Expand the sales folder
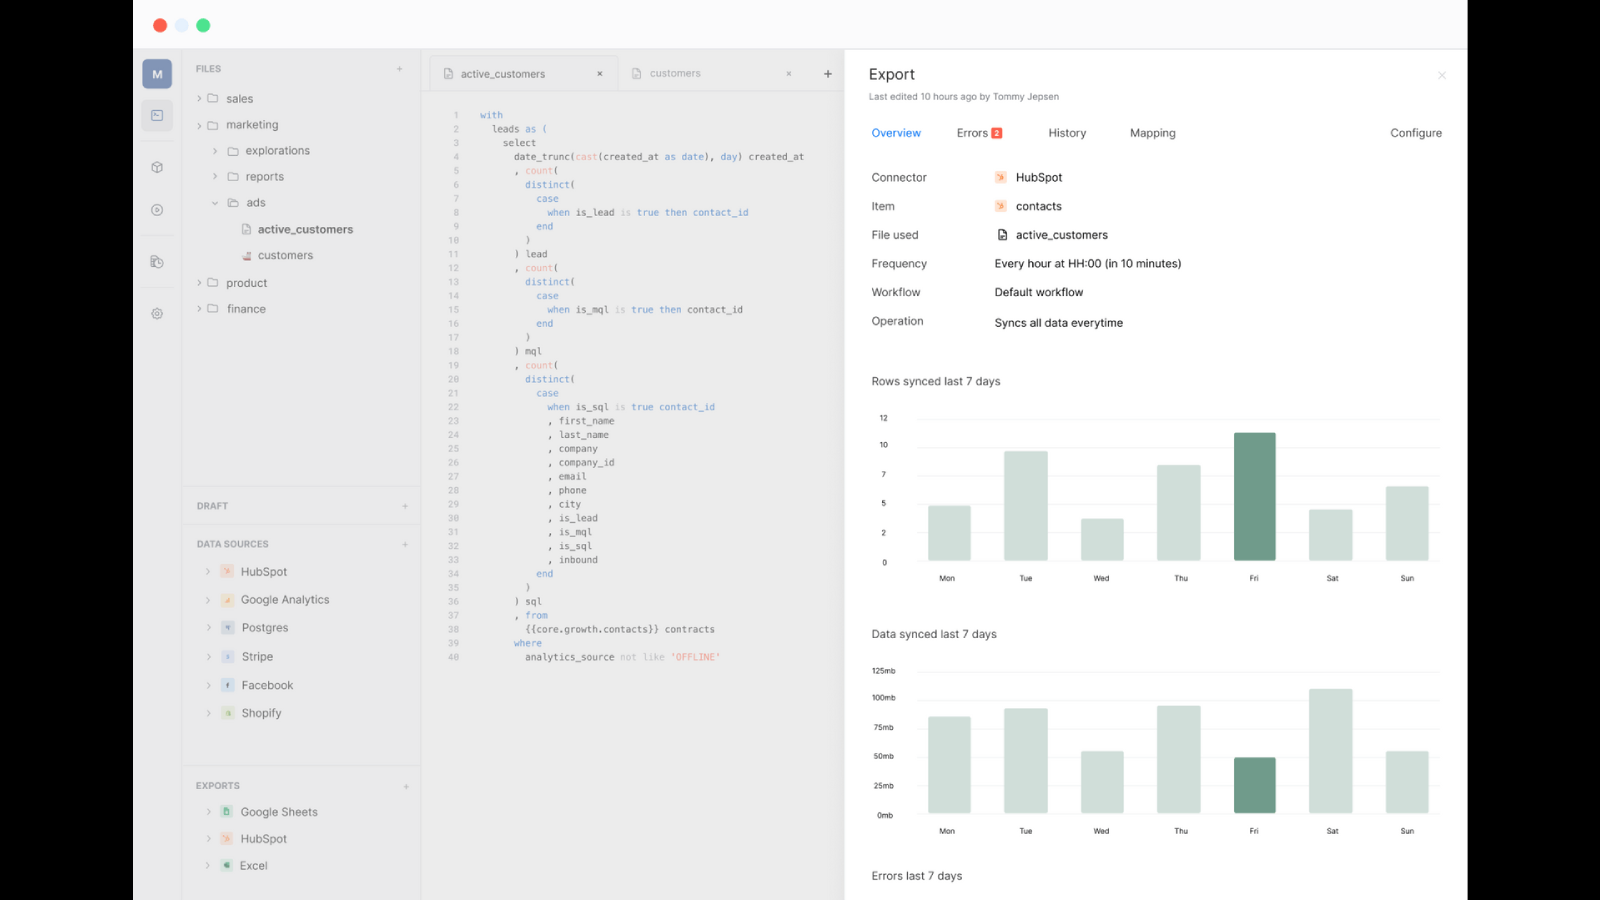Screen dimensions: 1600x900 (200, 99)
